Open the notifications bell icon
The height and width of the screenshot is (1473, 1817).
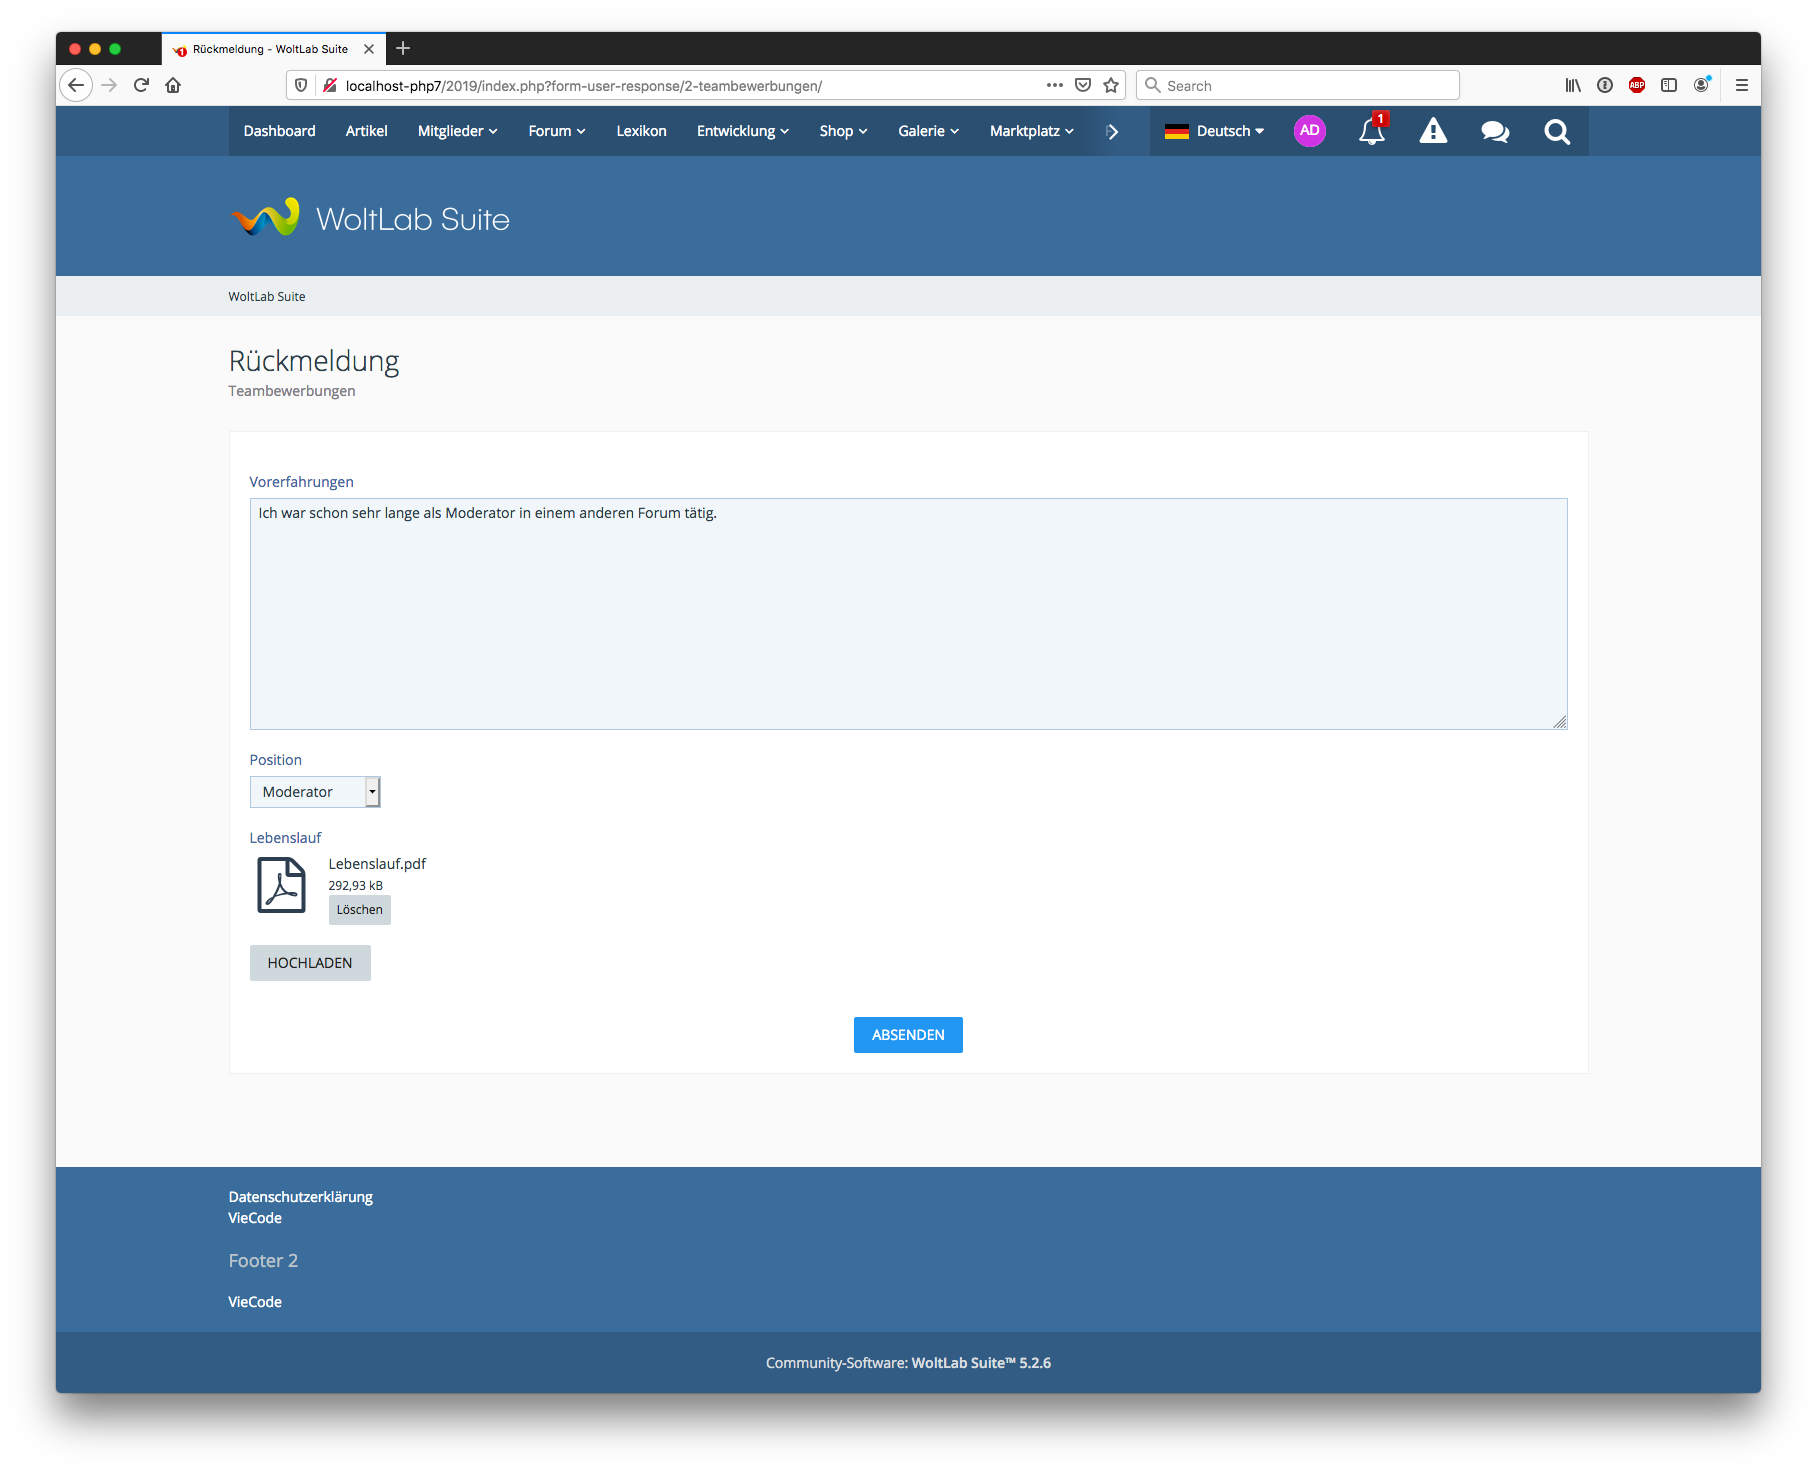pyautogui.click(x=1371, y=132)
